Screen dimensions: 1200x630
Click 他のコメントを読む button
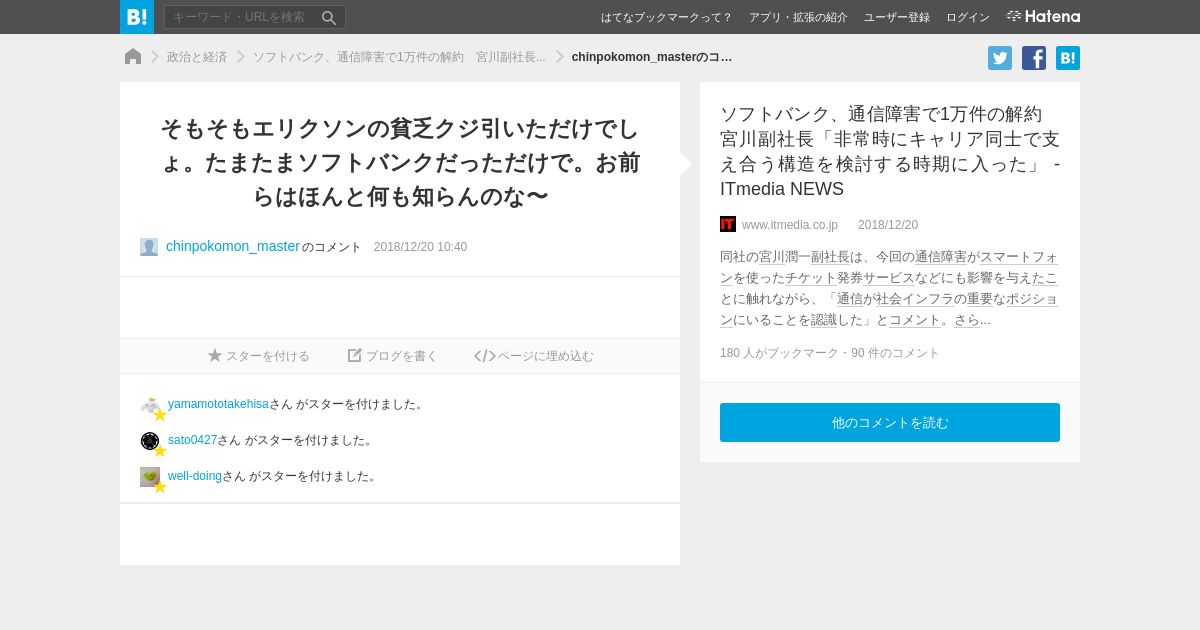pyautogui.click(x=890, y=422)
